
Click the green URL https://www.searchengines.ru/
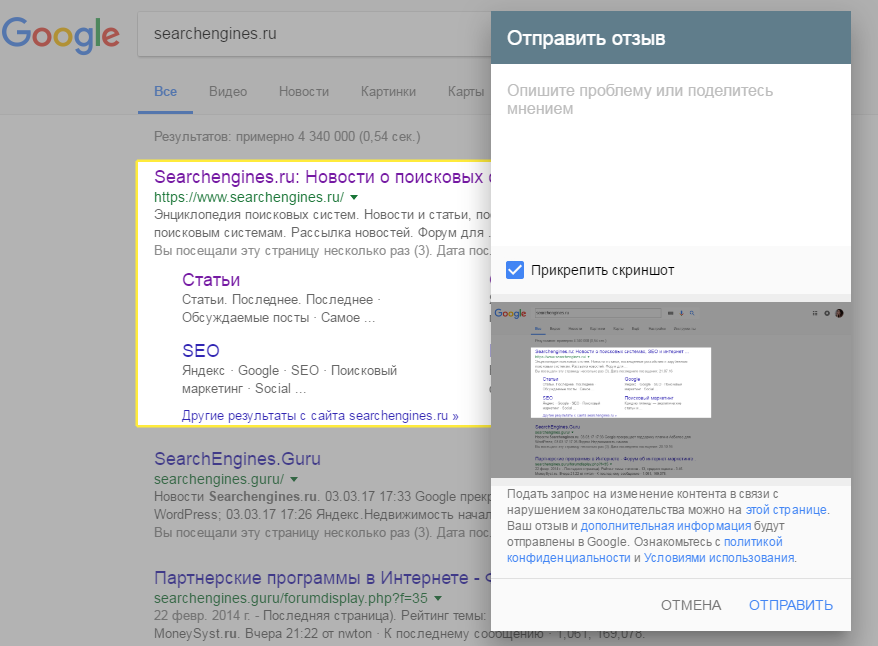tap(249, 197)
